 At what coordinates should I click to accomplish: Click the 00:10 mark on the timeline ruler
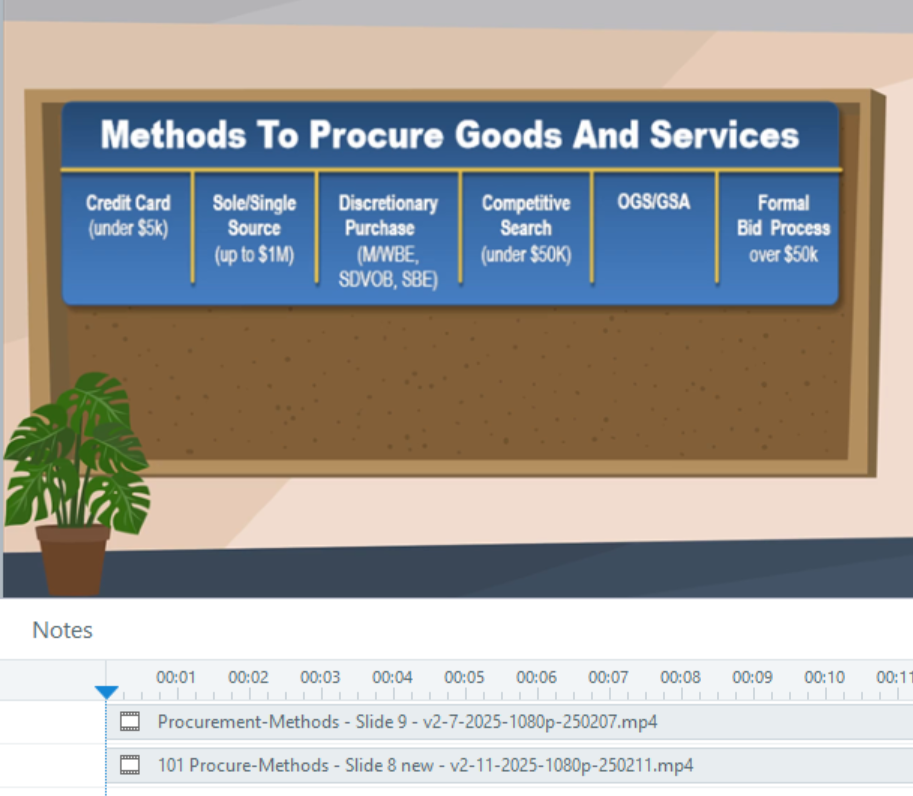click(824, 677)
